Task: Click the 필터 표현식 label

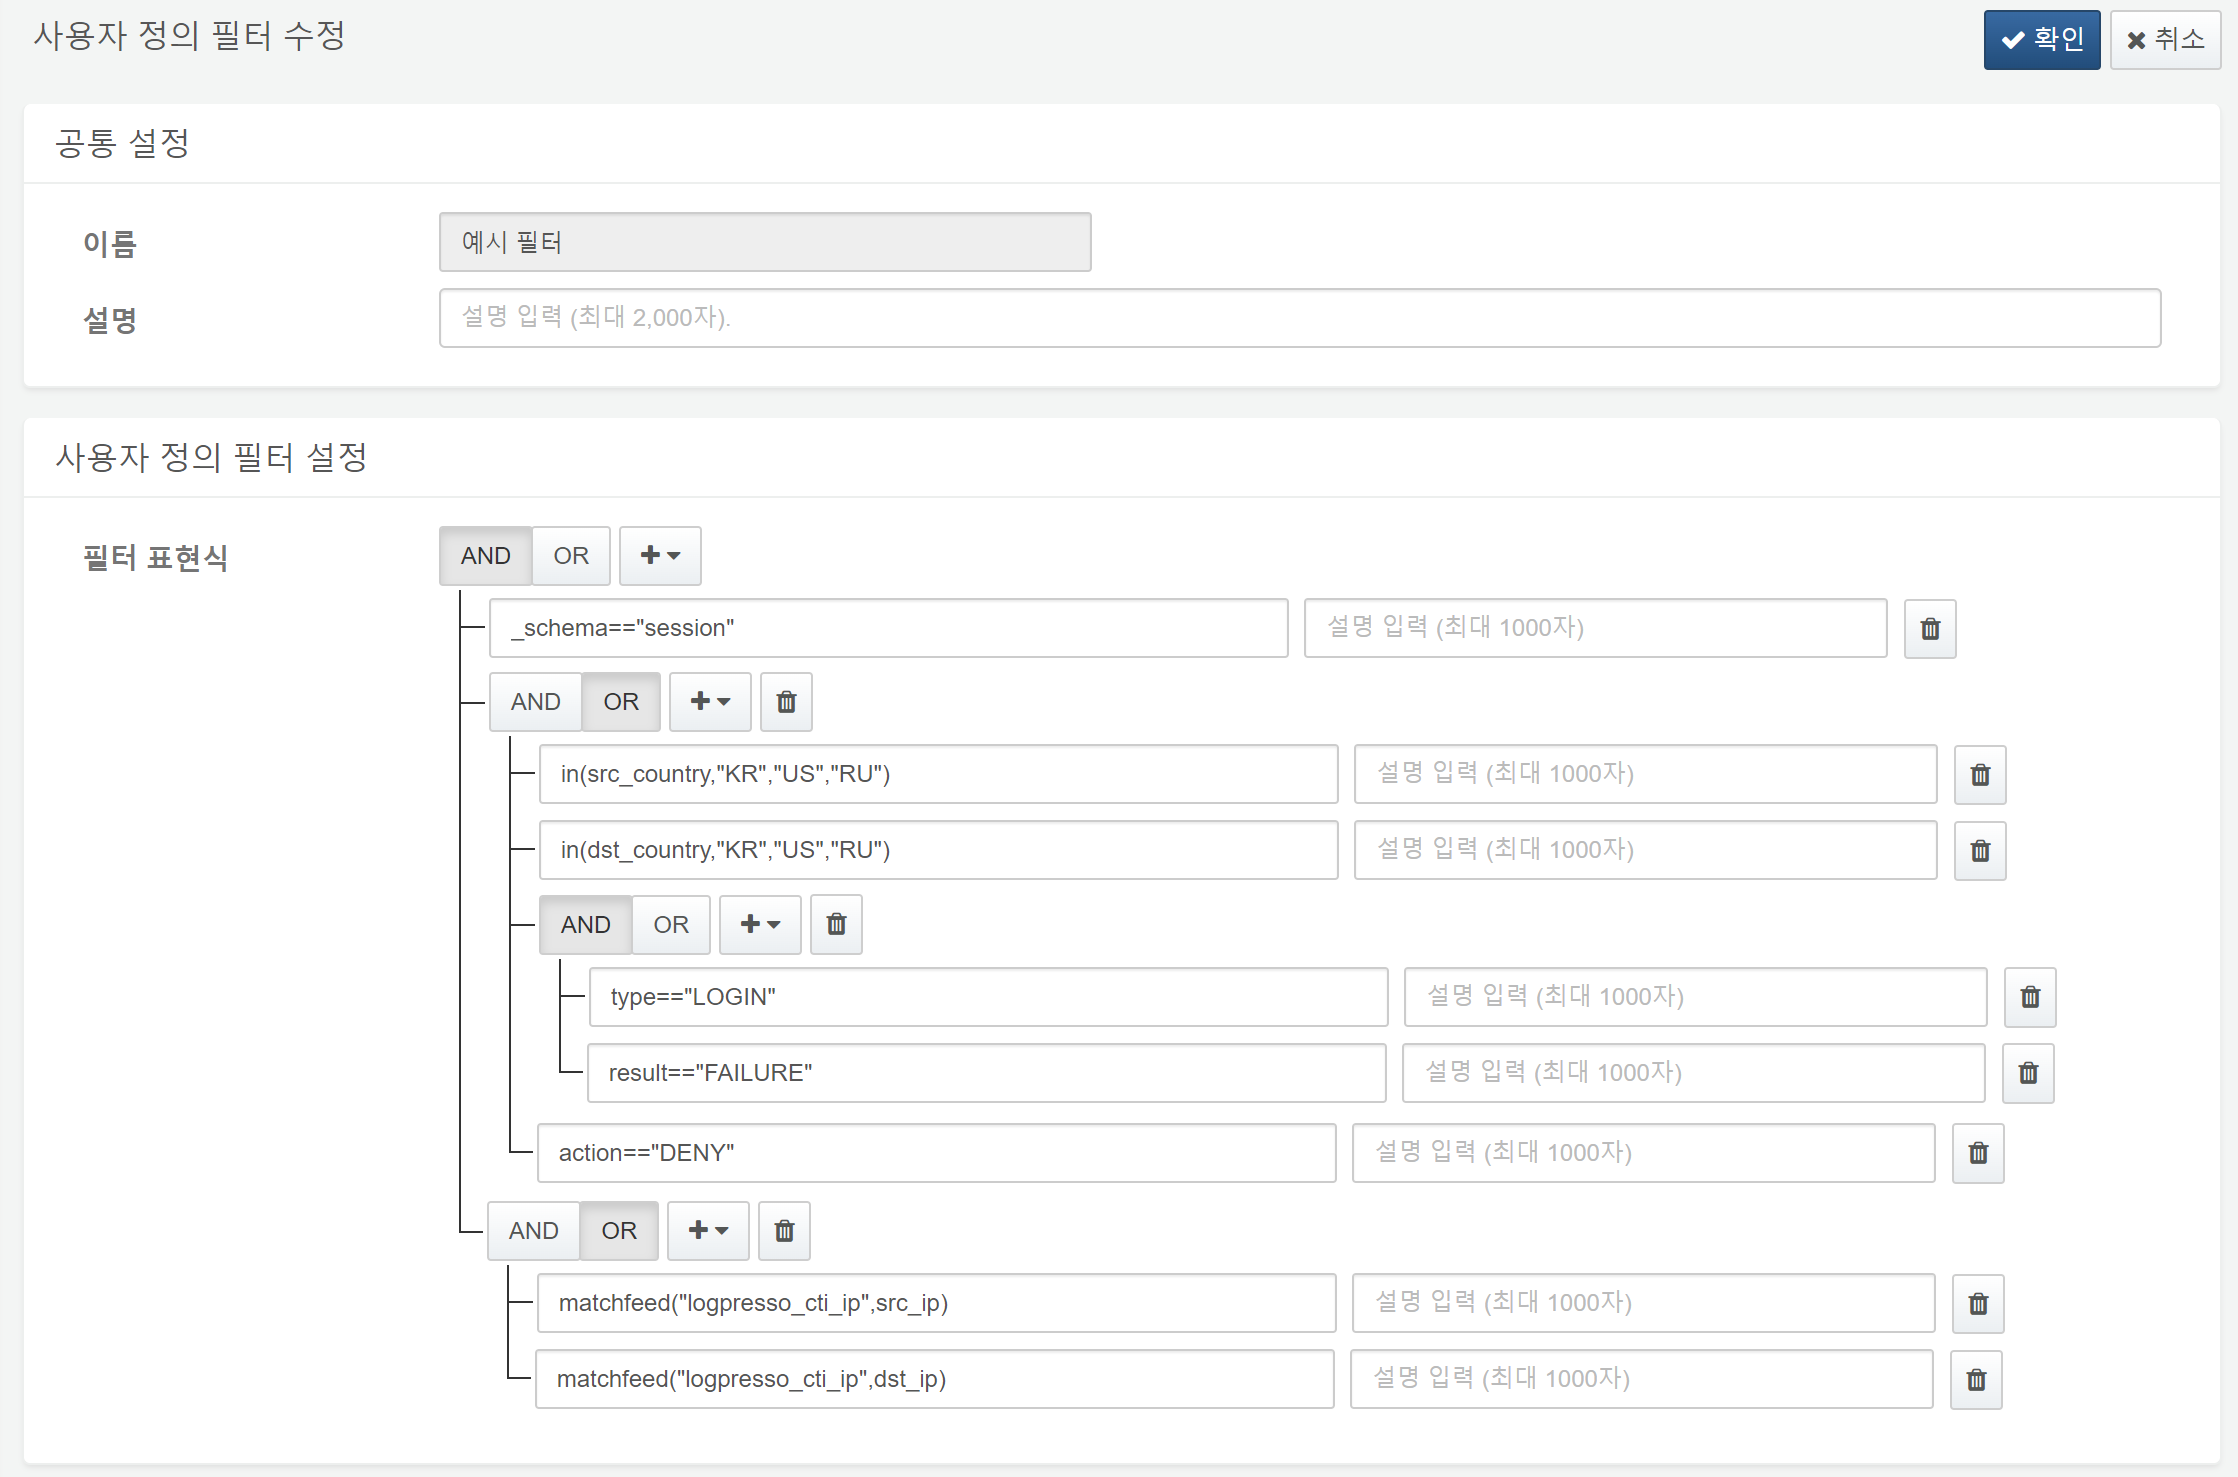Action: (x=155, y=558)
